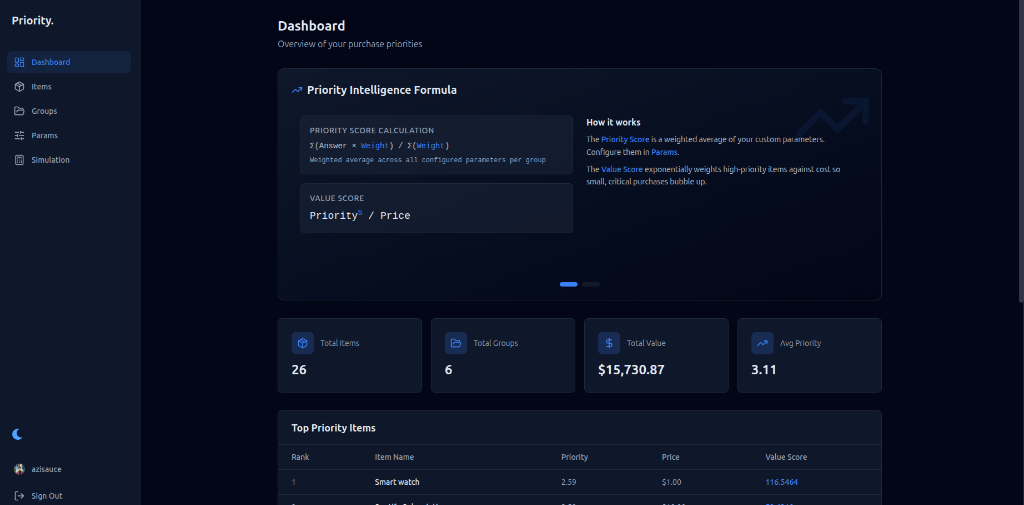Click the Total Groups folder icon card
1024x505 pixels.
[456, 343]
